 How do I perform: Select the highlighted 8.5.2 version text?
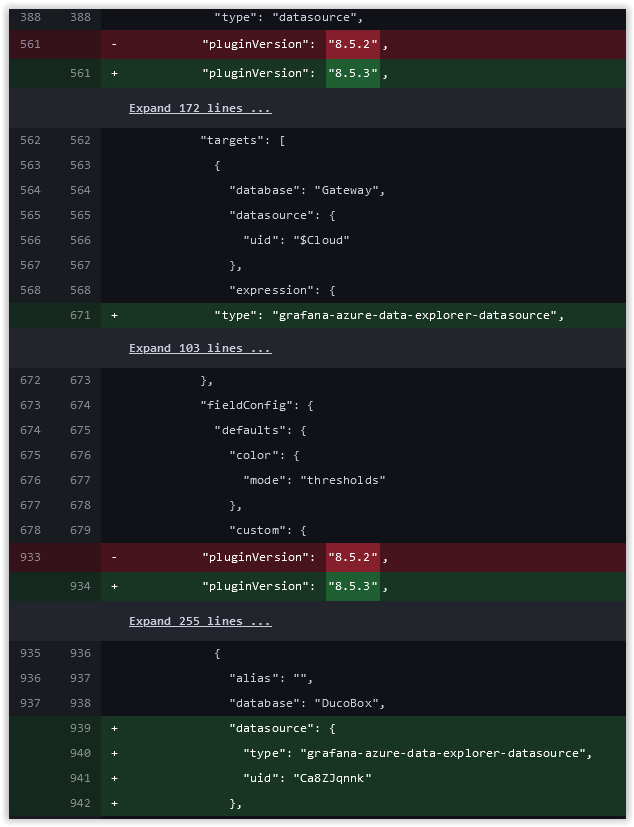(x=351, y=44)
